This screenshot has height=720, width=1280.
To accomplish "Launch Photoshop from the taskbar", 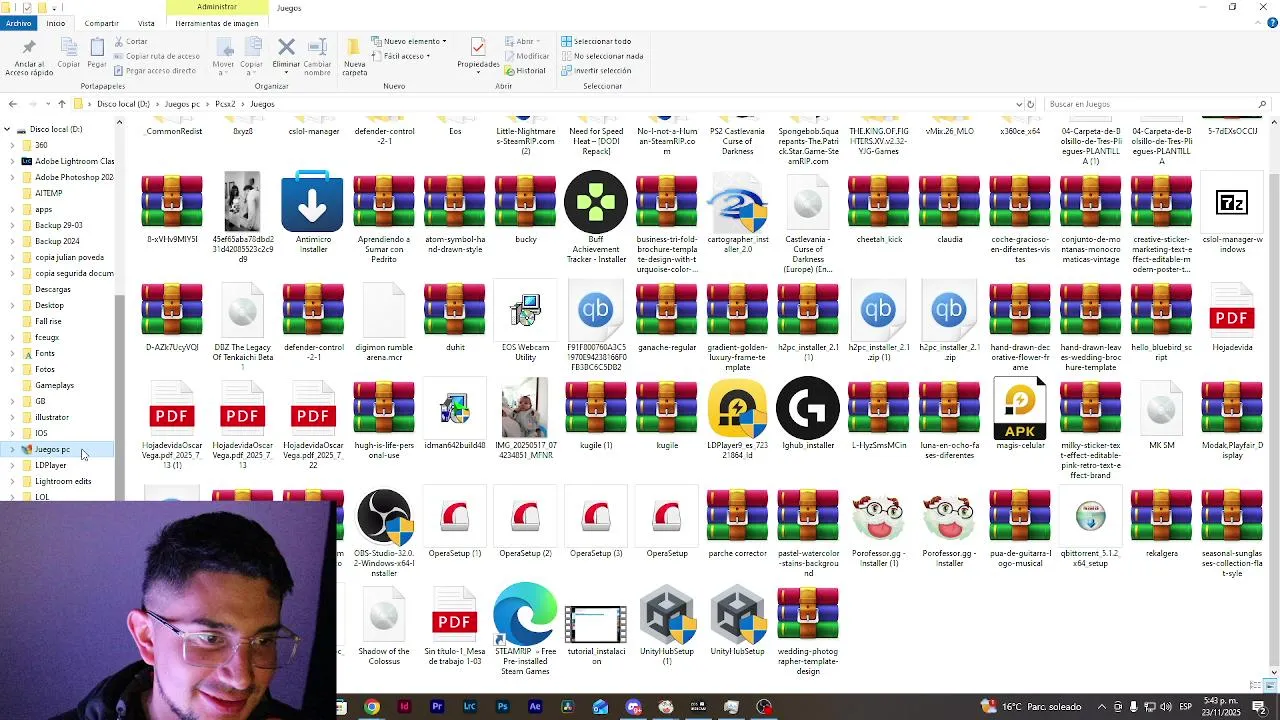I will [x=502, y=707].
